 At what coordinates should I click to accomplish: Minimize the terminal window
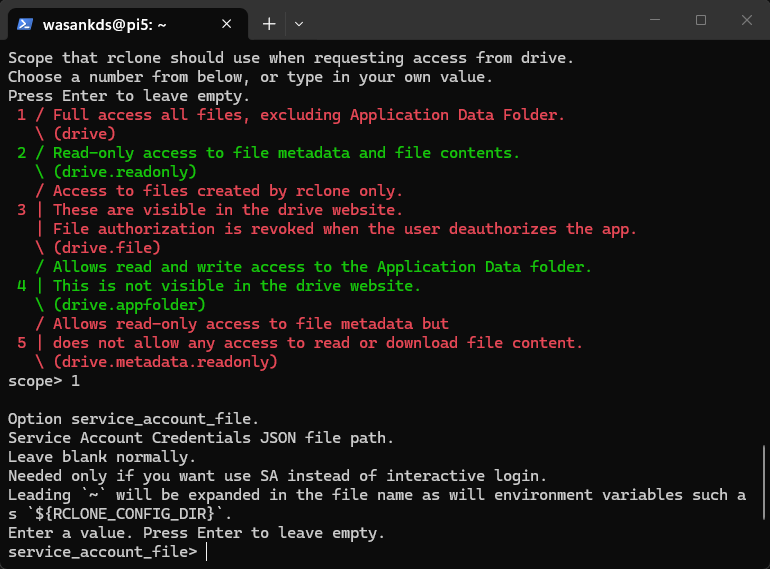click(x=655, y=20)
